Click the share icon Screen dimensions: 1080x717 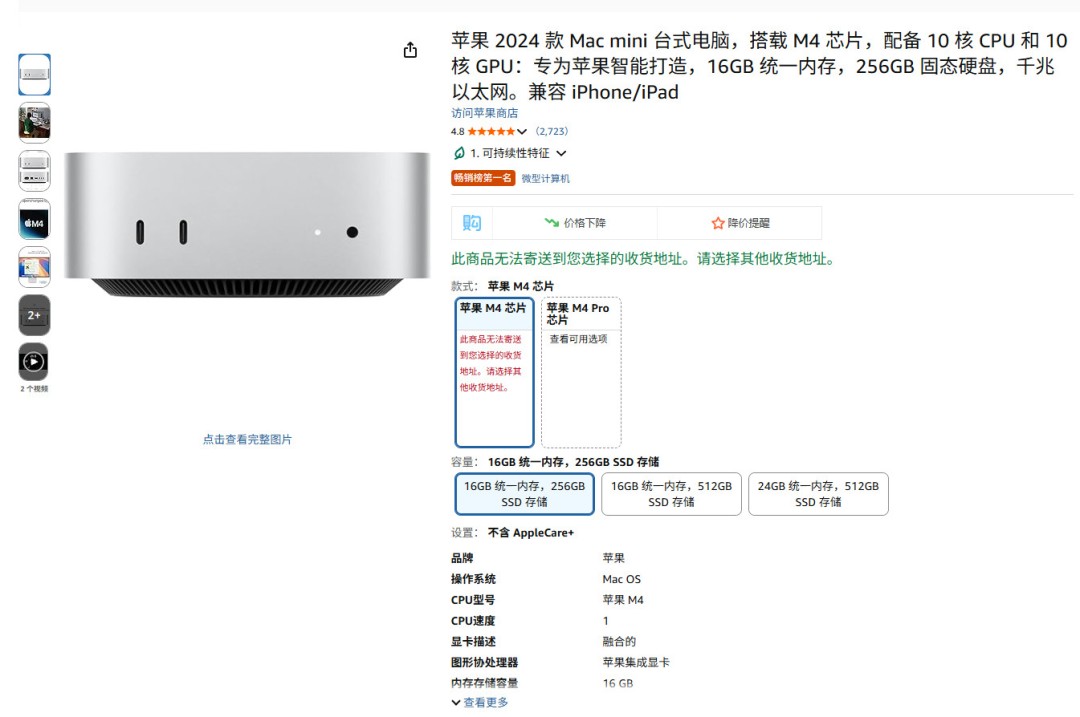point(411,49)
